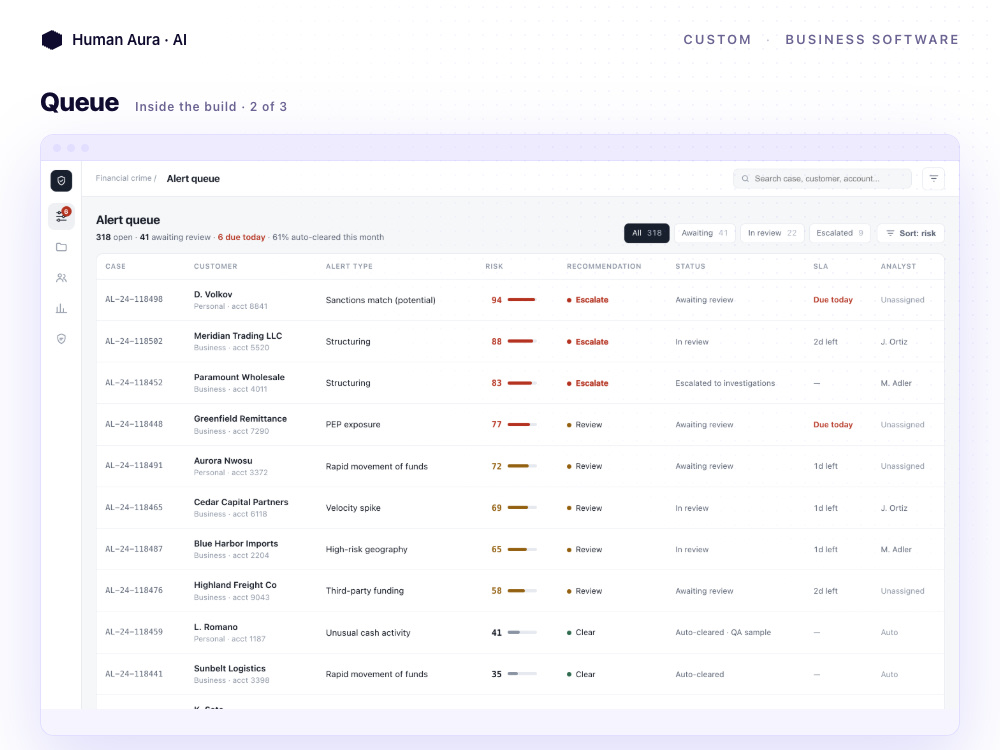Click the Analyst column header

(898, 267)
